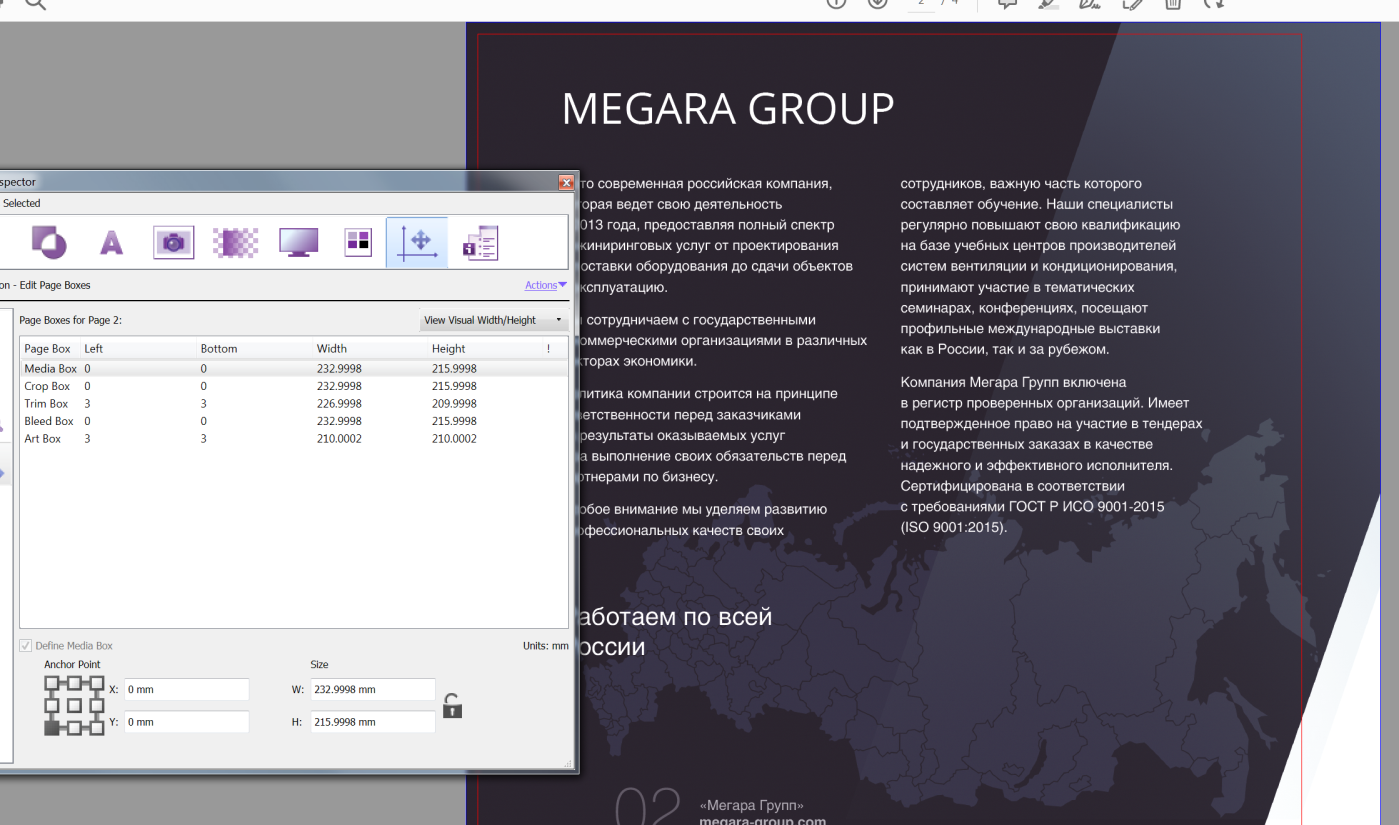1399x825 pixels.
Task: Open the monitor-shaped Prepress inspector category
Action: pos(298,242)
